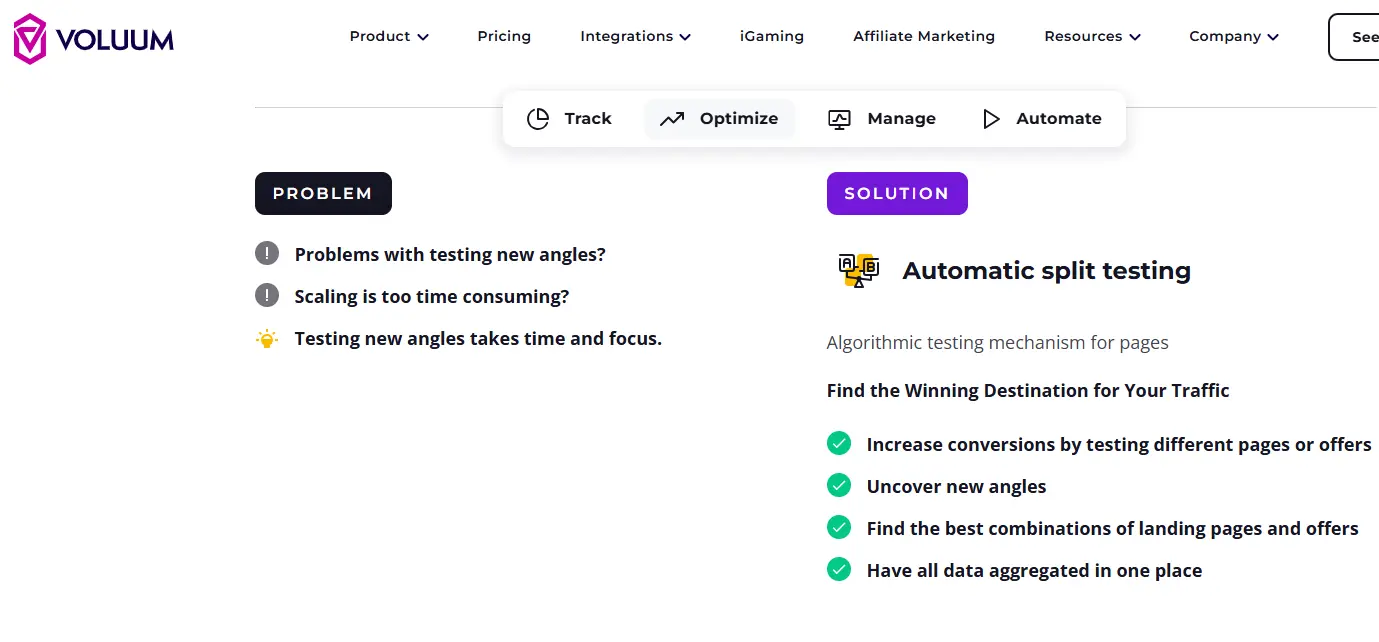
Task: Click Uncover new angles text
Action: (956, 487)
